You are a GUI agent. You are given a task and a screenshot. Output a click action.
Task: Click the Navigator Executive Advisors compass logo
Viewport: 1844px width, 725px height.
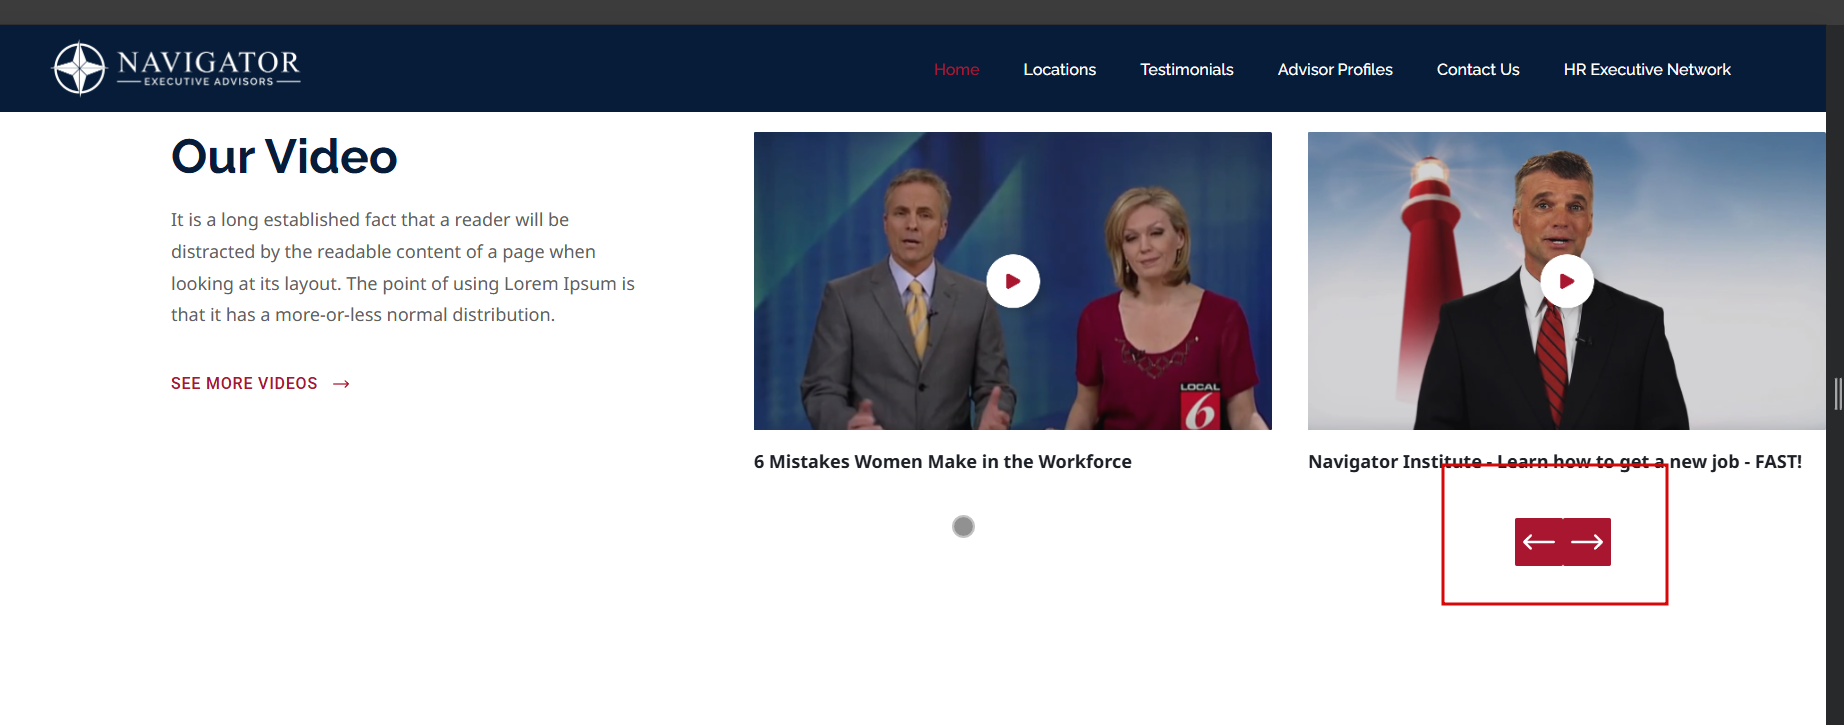(176, 68)
